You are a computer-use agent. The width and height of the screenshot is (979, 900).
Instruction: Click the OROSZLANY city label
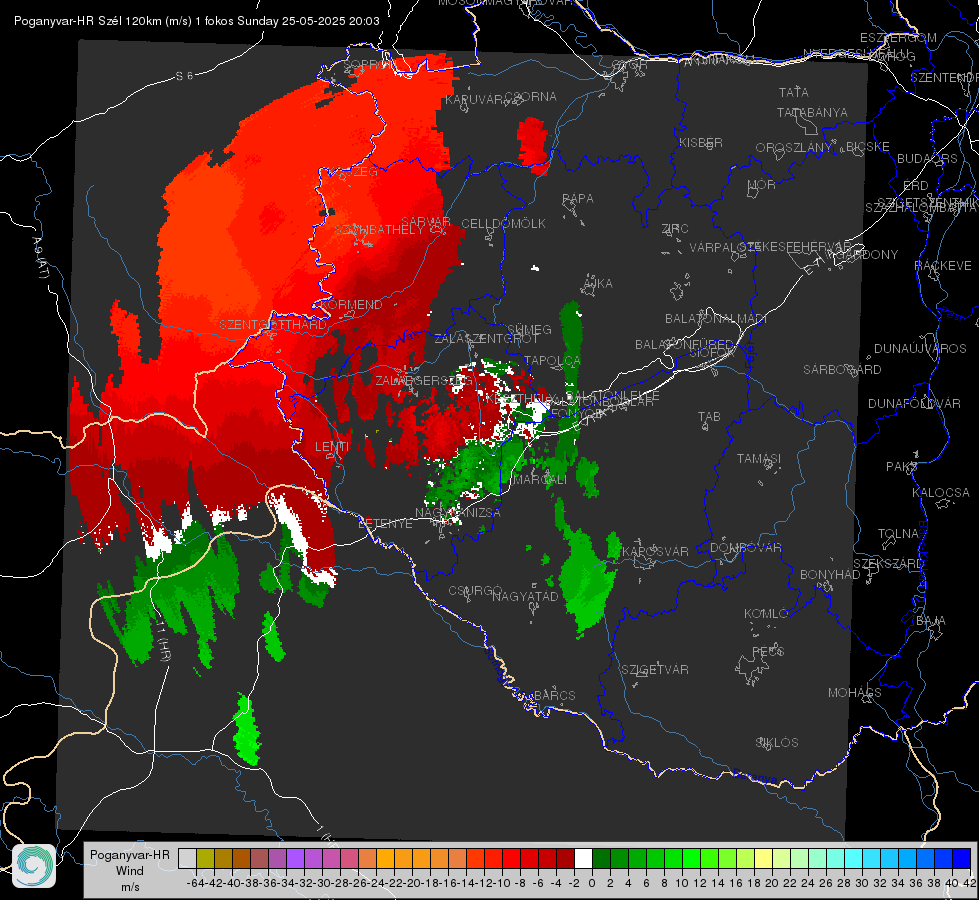tap(794, 148)
